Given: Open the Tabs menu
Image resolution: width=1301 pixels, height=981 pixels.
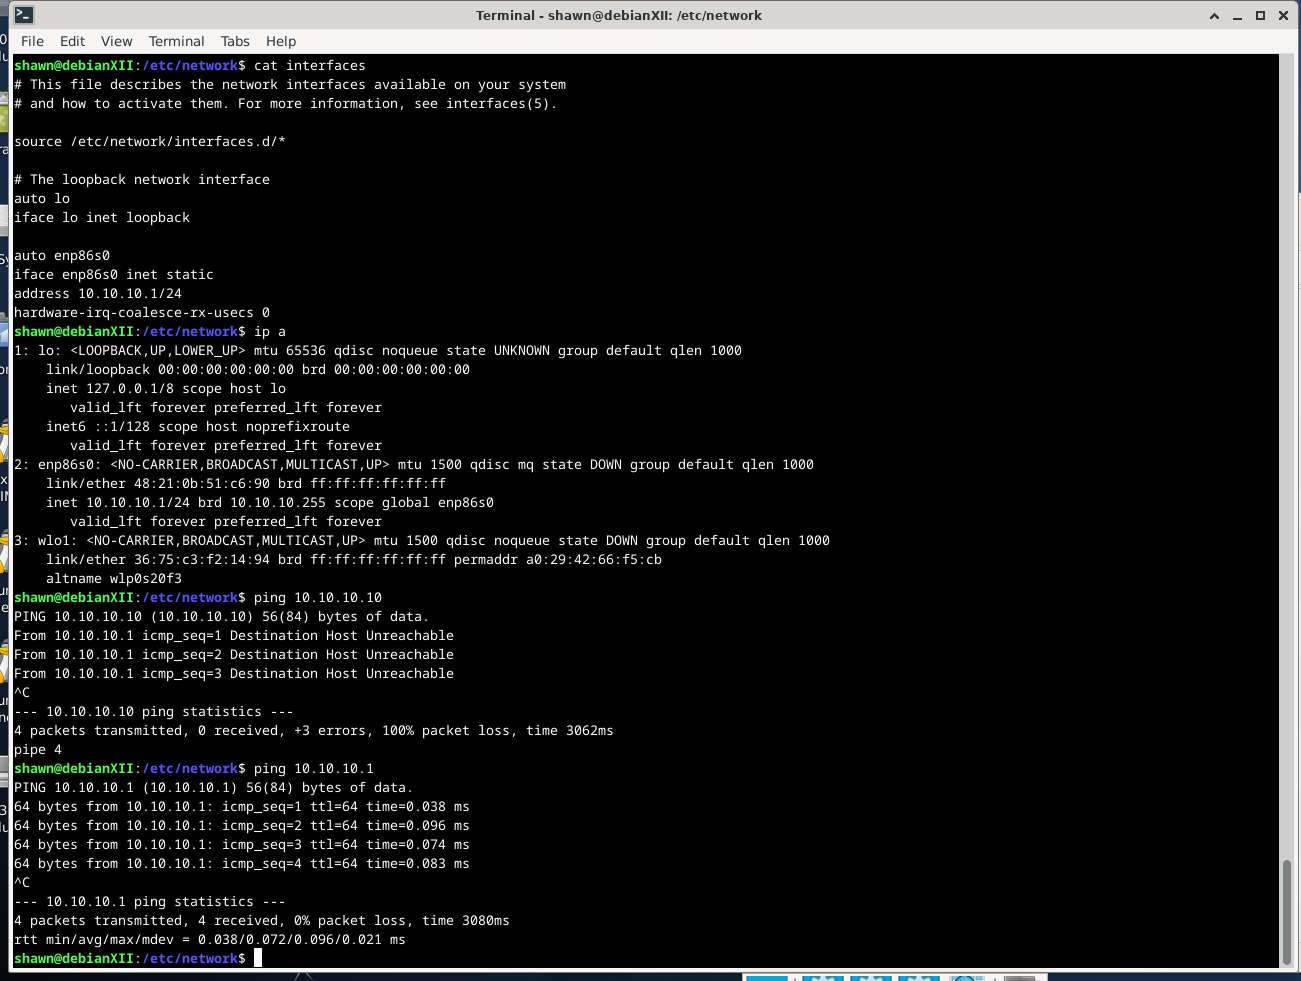Looking at the screenshot, I should tap(235, 41).
